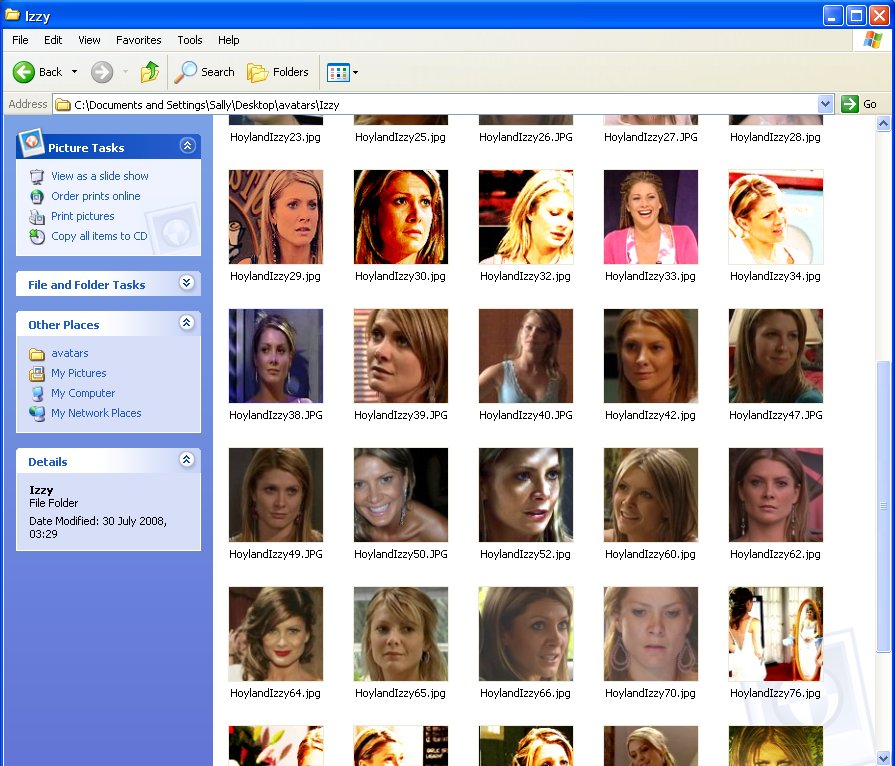
Task: Click the green Go arrow icon
Action: [850, 104]
